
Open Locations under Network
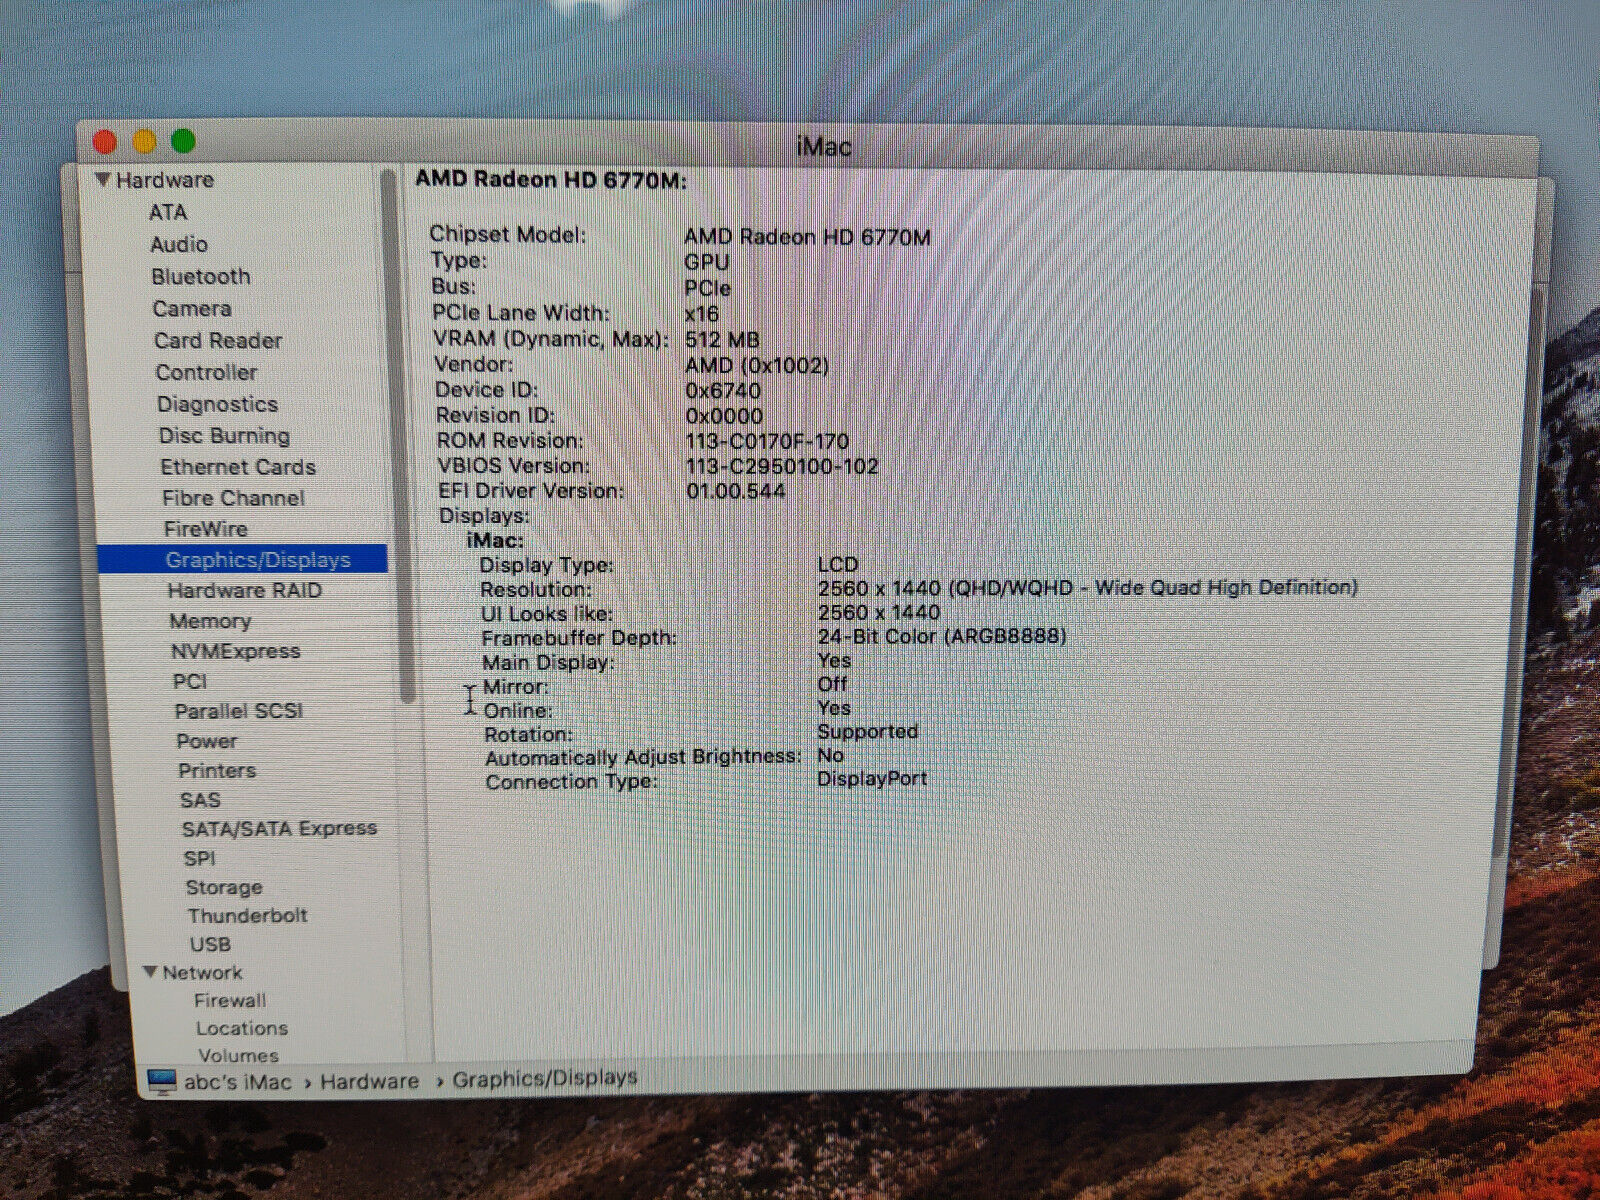[241, 1028]
